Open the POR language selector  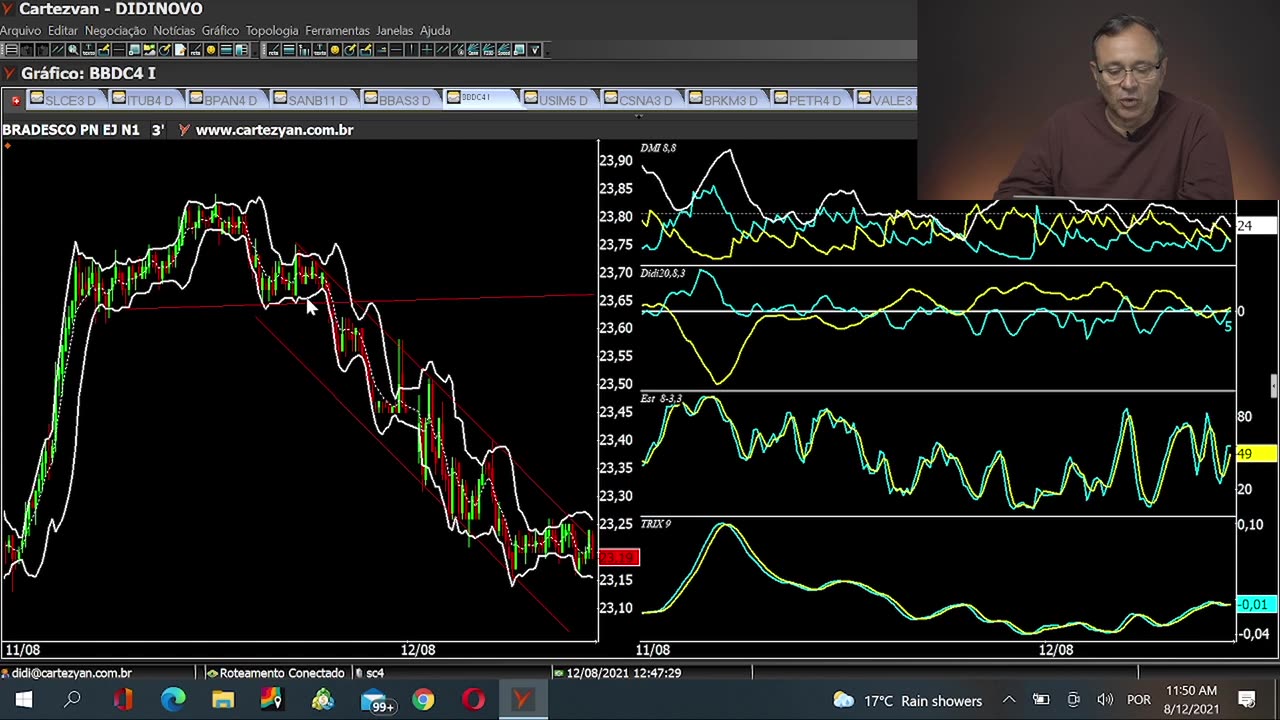click(1138, 700)
